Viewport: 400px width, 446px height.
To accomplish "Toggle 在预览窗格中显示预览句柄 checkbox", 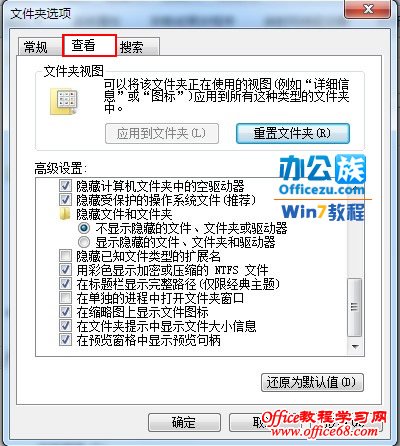I will 65,340.
